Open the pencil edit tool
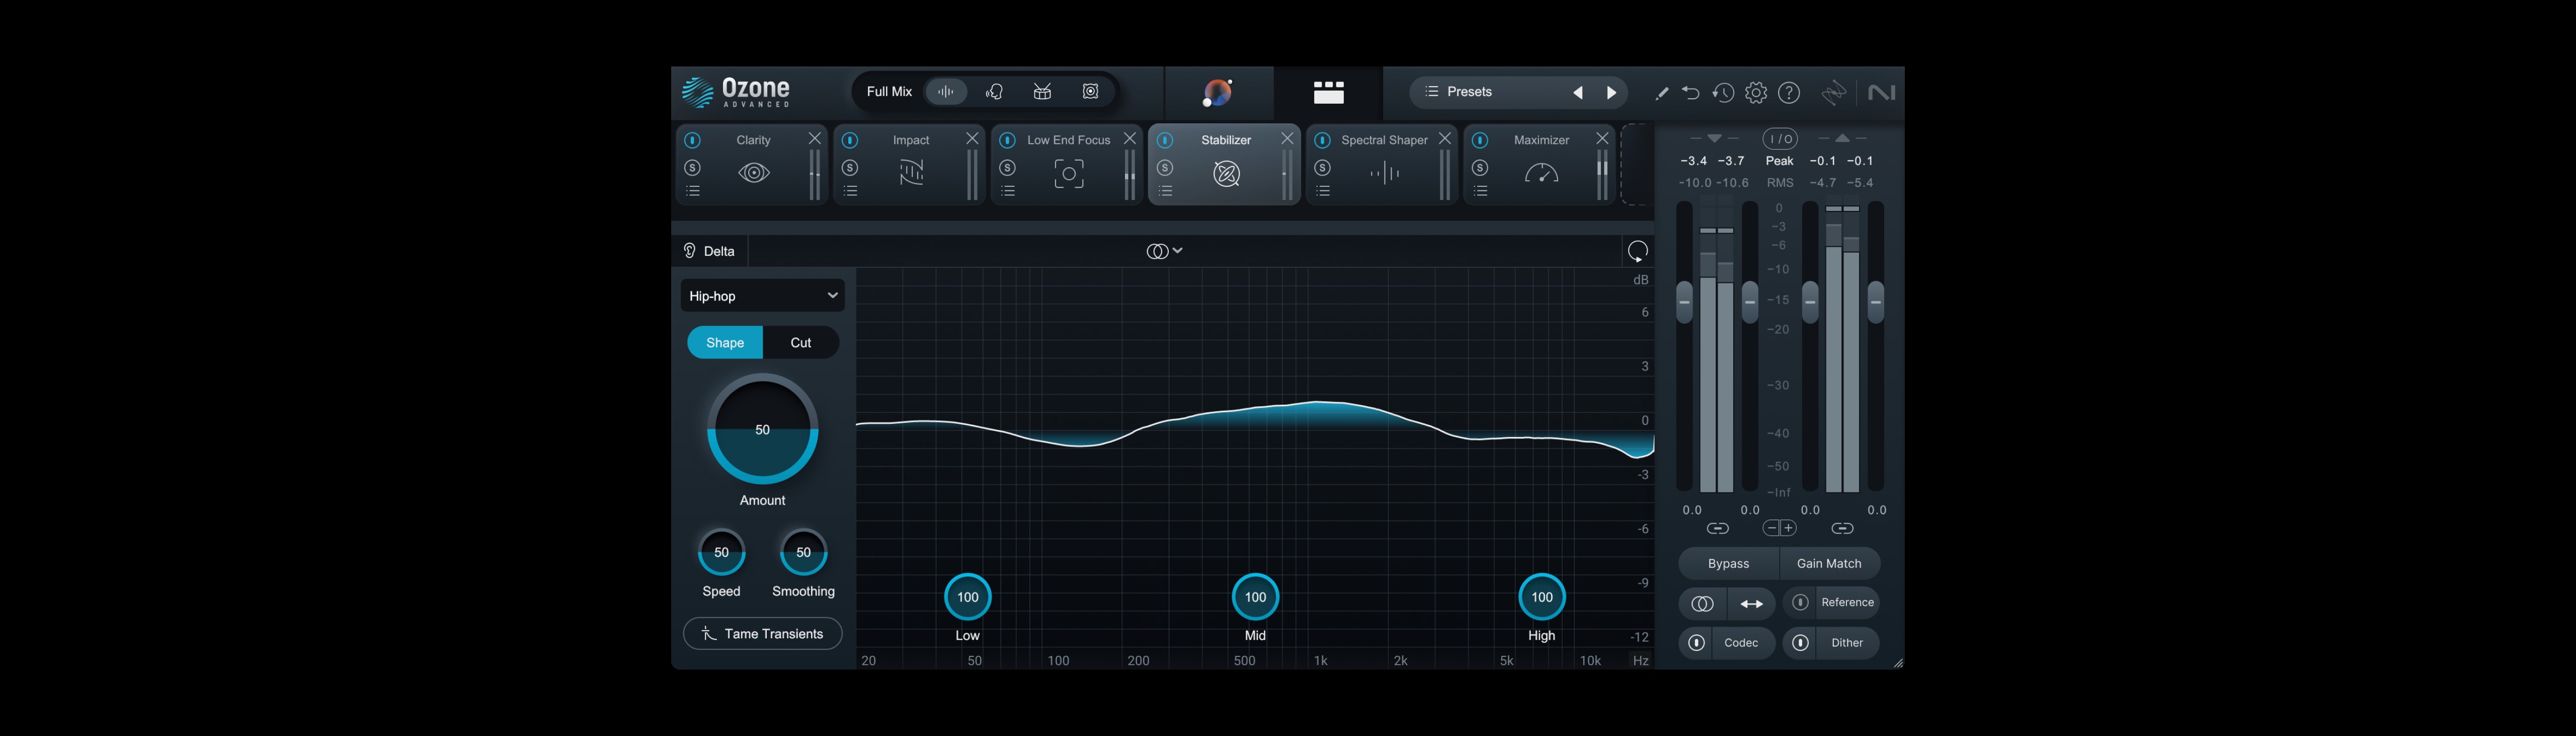The width and height of the screenshot is (2576, 736). click(1661, 93)
